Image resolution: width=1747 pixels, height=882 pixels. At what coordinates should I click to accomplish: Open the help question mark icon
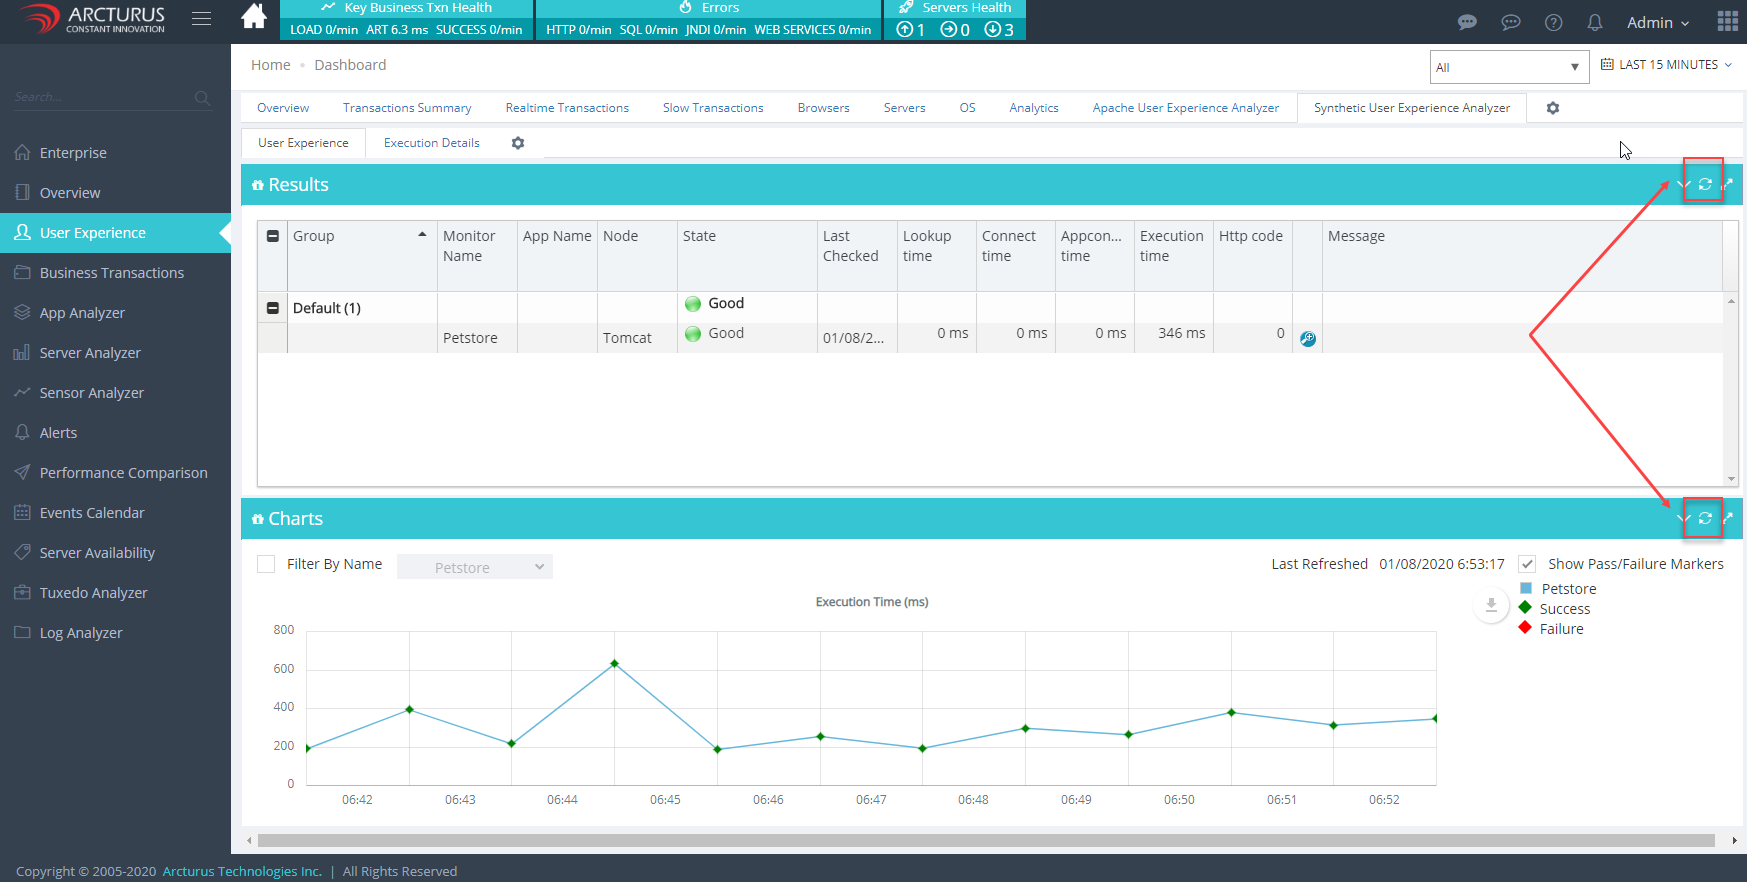(x=1553, y=22)
